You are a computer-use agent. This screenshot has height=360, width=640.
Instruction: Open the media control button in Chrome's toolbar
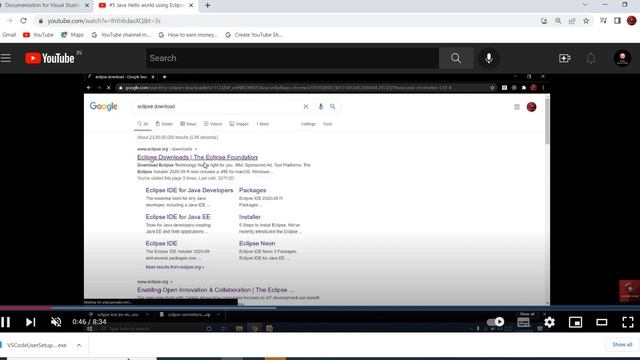pyautogui.click(x=603, y=20)
